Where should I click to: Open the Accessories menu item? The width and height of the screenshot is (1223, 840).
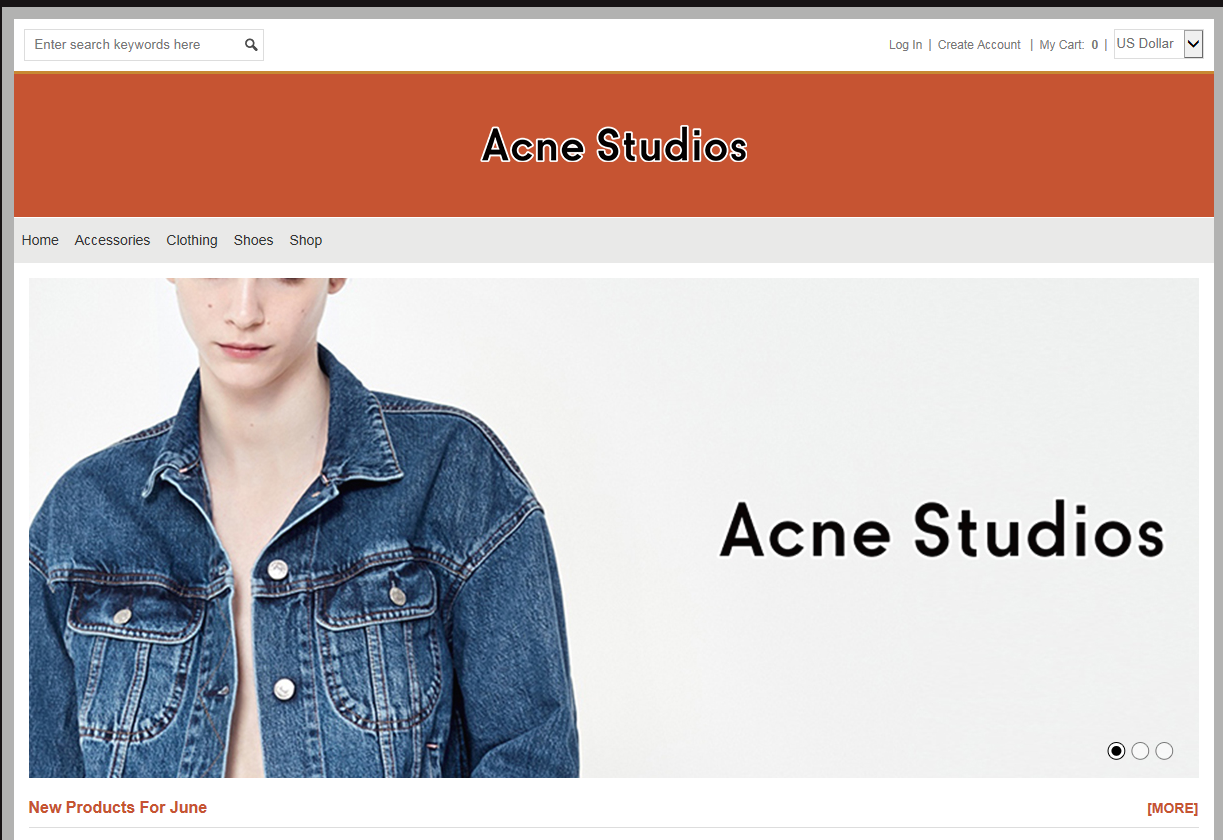(112, 240)
